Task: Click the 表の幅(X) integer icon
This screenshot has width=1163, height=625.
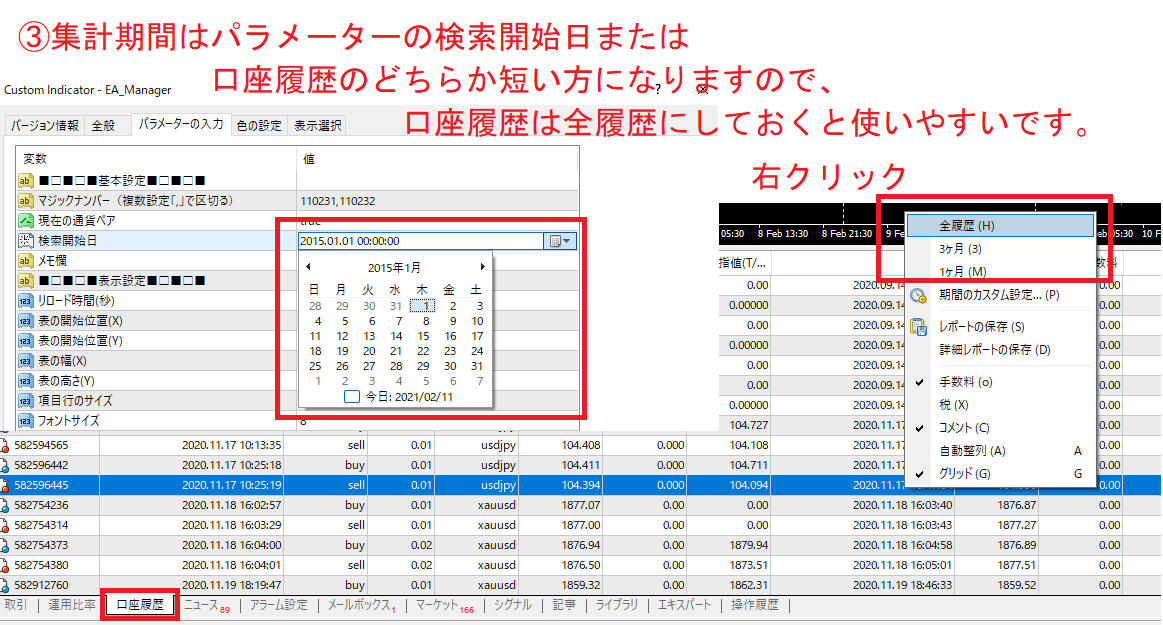Action: pyautogui.click(x=25, y=361)
